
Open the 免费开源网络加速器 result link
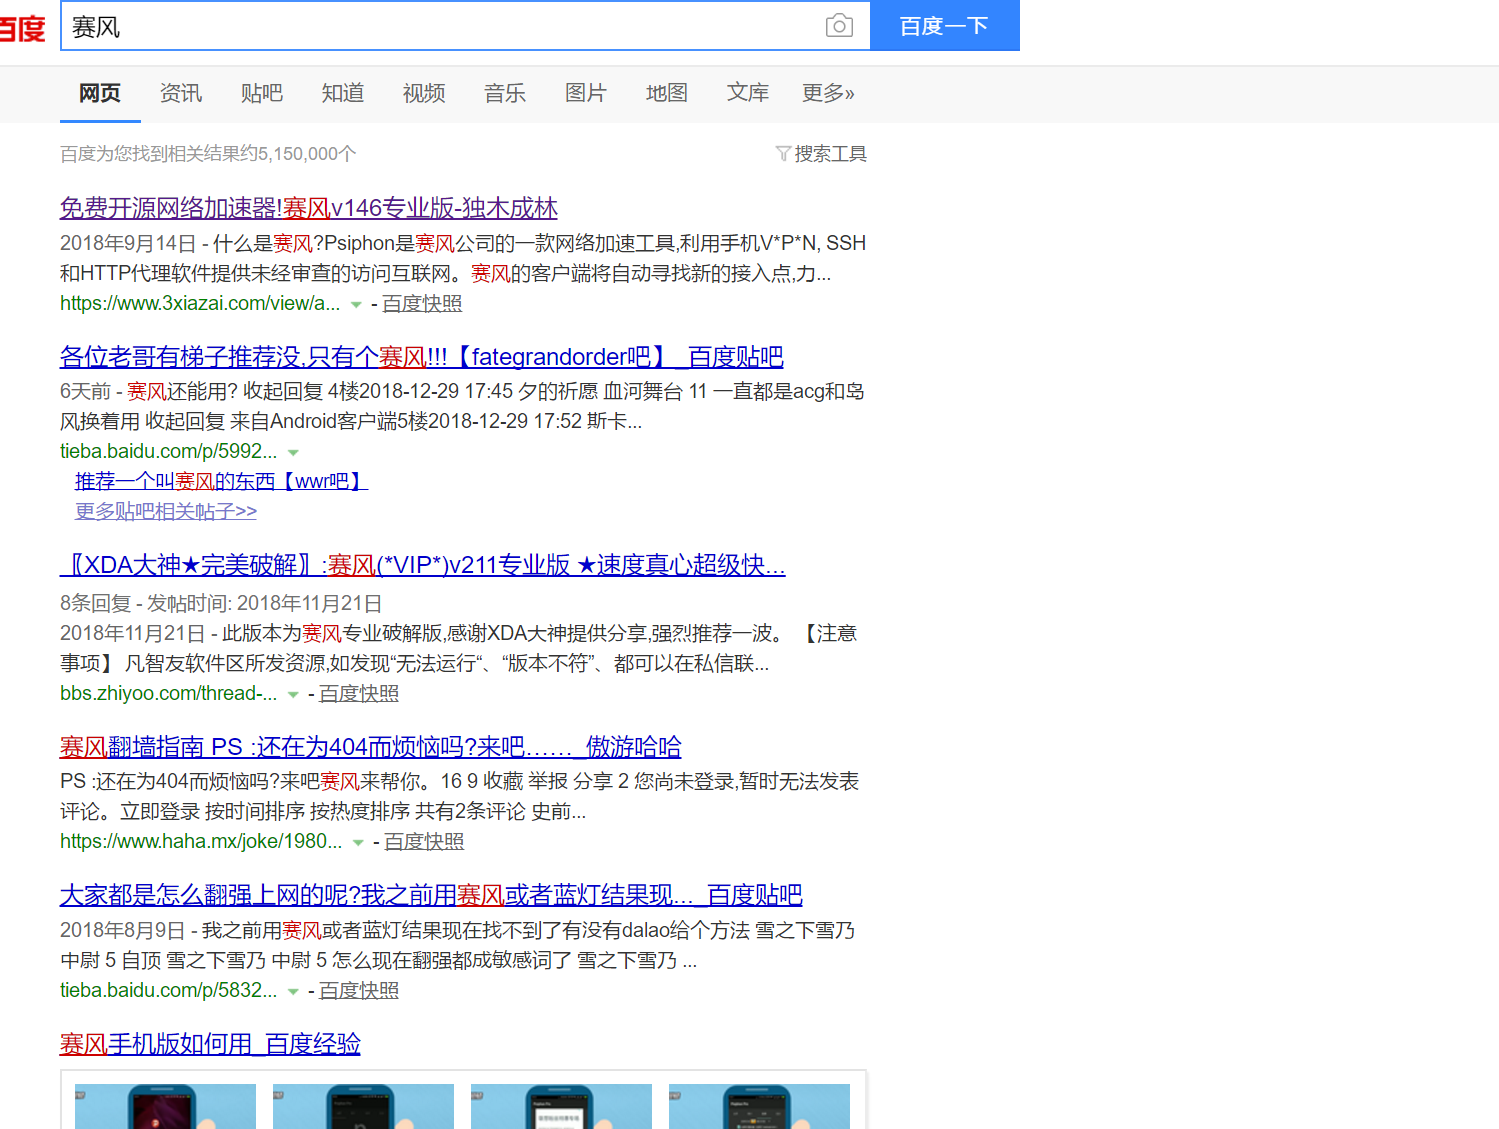[x=308, y=208]
